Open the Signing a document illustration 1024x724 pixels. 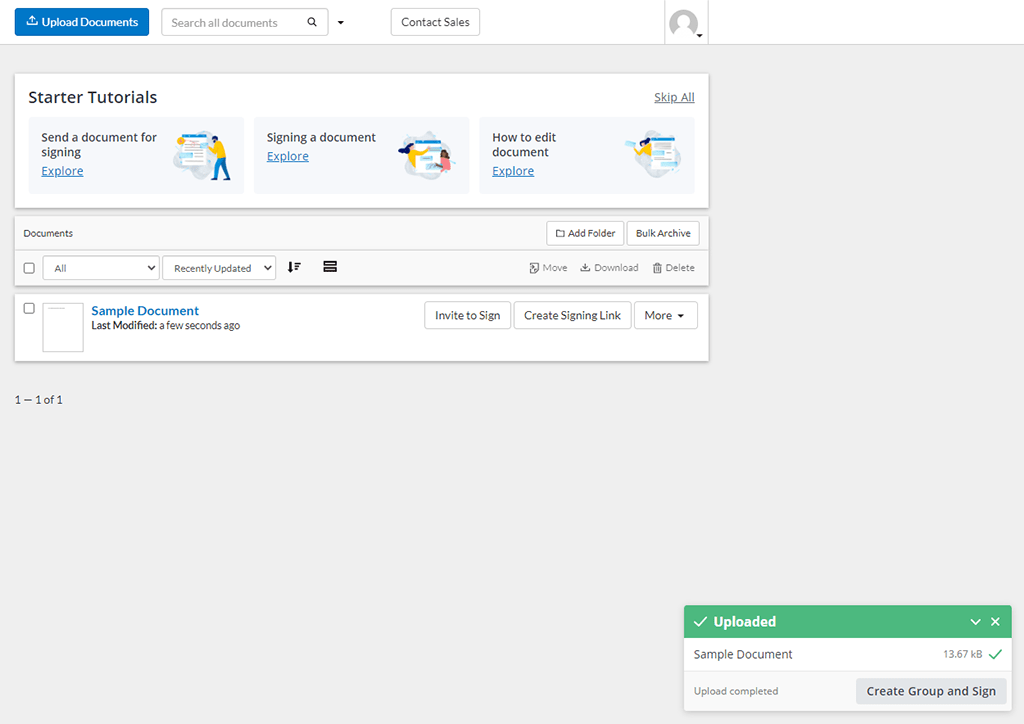click(426, 155)
